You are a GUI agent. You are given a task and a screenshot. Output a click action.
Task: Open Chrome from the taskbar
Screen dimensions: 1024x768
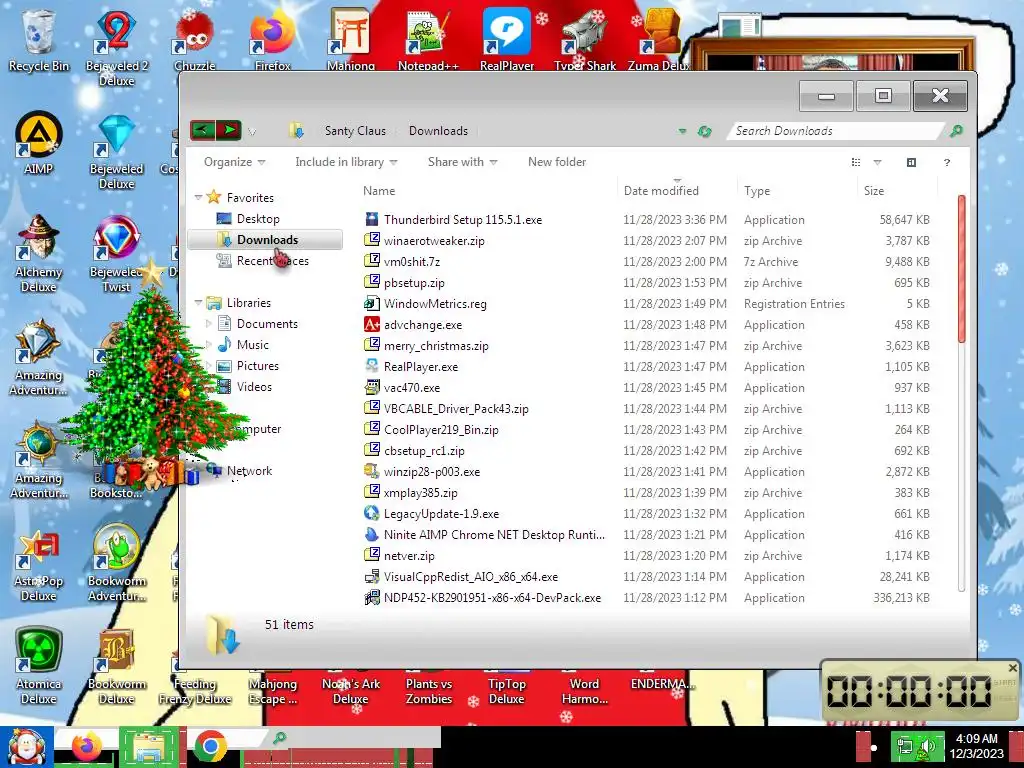click(210, 747)
